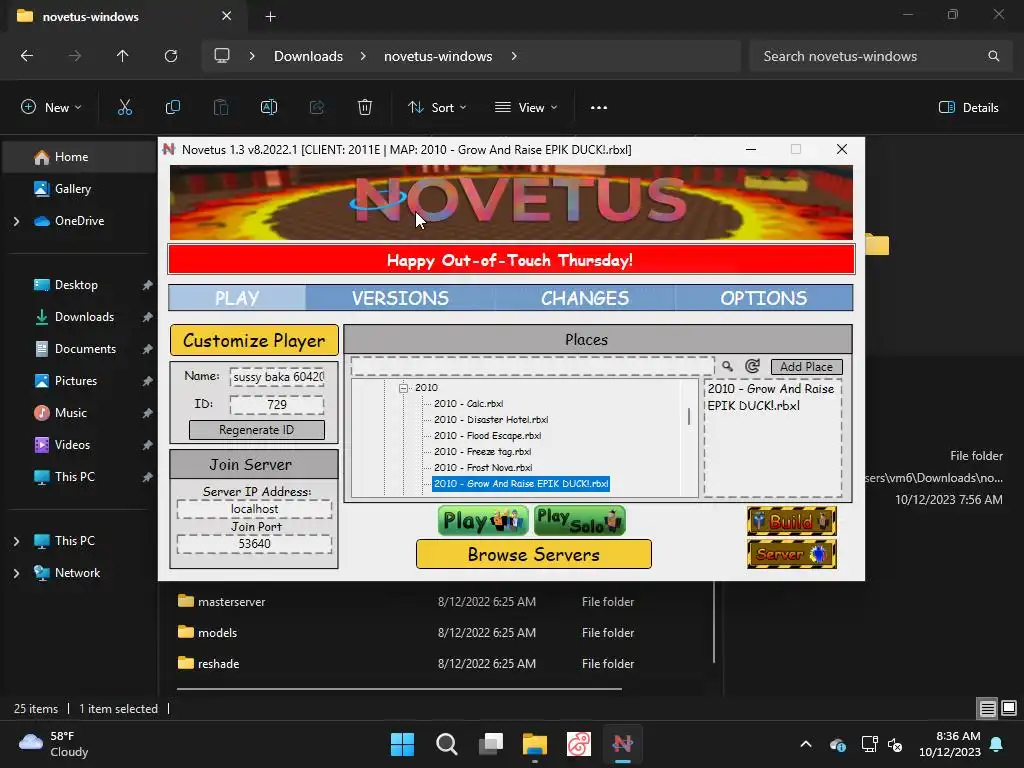The width and height of the screenshot is (1024, 768).
Task: Open taskbar Search
Action: pos(447,744)
